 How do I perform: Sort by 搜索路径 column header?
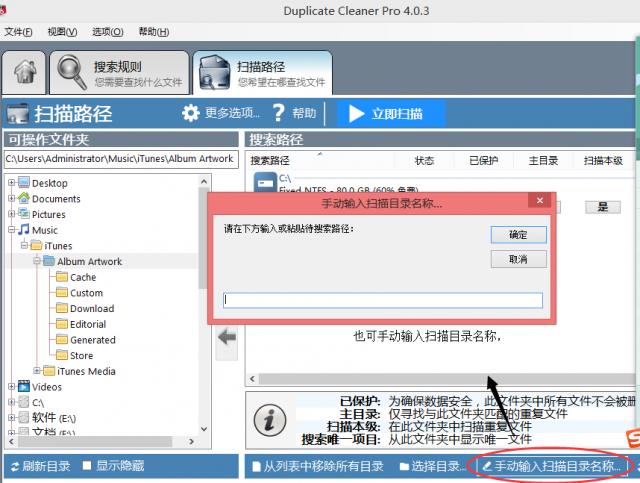pyautogui.click(x=320, y=160)
